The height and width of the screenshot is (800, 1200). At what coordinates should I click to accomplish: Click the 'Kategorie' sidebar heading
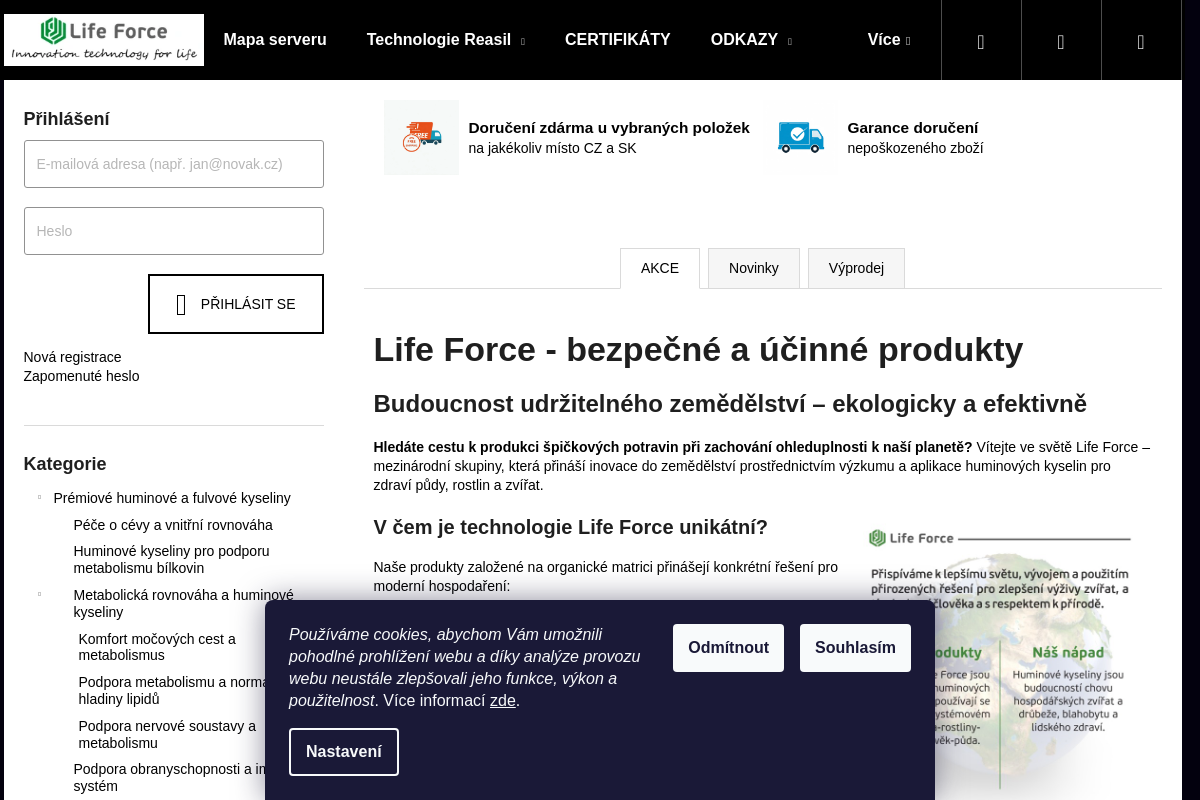click(x=65, y=464)
